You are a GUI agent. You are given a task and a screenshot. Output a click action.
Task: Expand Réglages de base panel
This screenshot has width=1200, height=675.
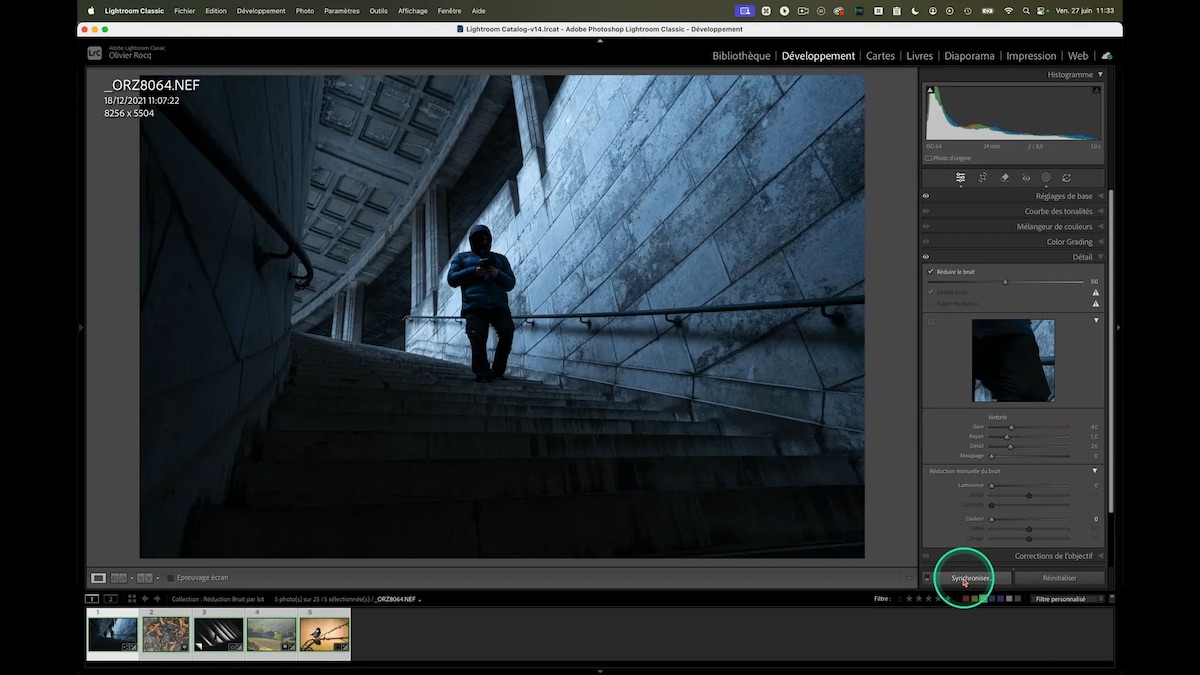pos(1100,196)
